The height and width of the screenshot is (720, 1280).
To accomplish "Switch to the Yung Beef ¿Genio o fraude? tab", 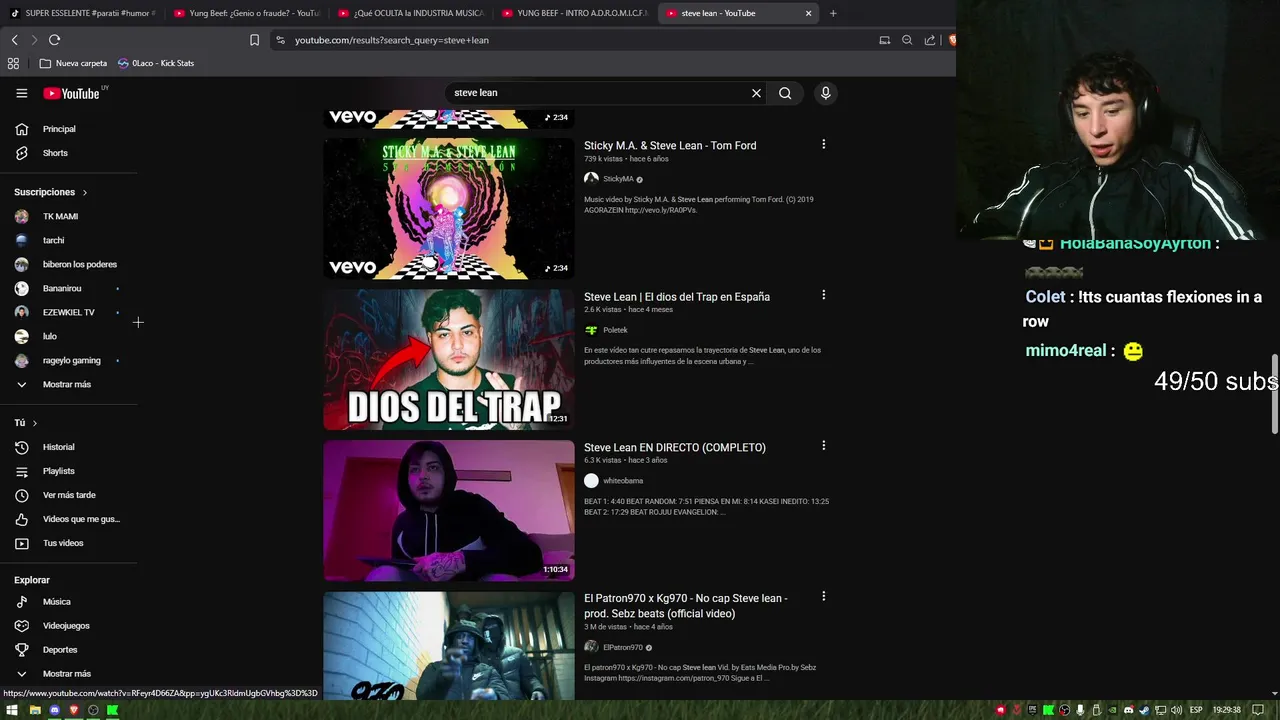I will pyautogui.click(x=246, y=13).
